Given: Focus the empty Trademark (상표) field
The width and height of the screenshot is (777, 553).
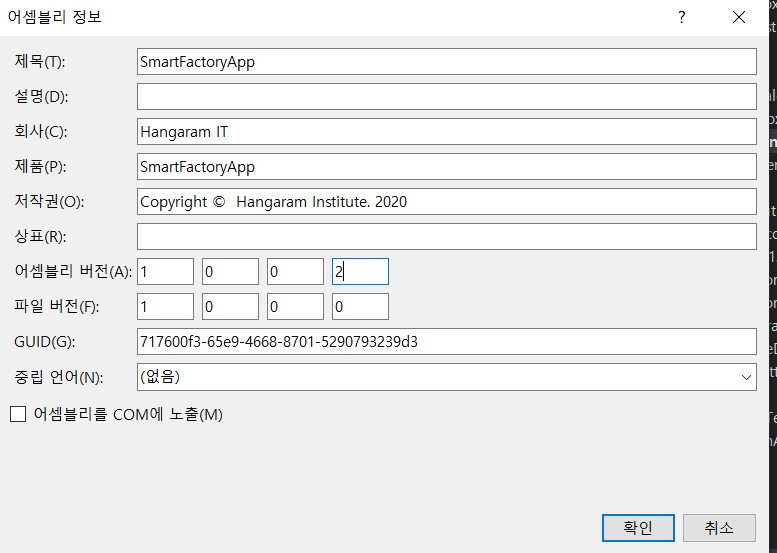Looking at the screenshot, I should 446,236.
